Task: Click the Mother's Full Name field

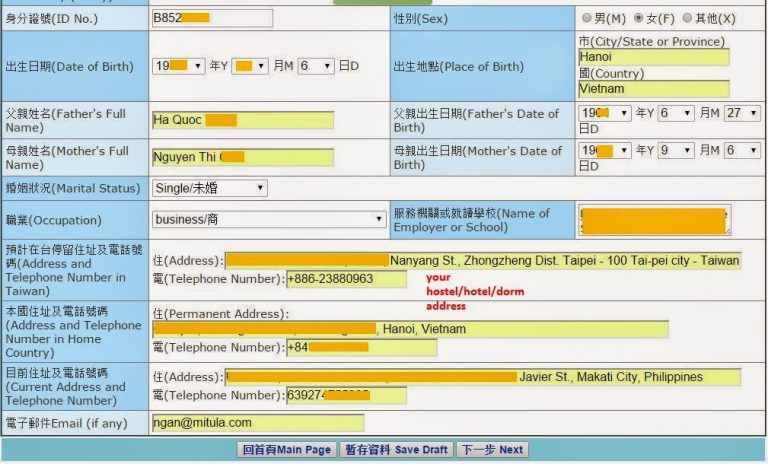Action: tap(242, 157)
